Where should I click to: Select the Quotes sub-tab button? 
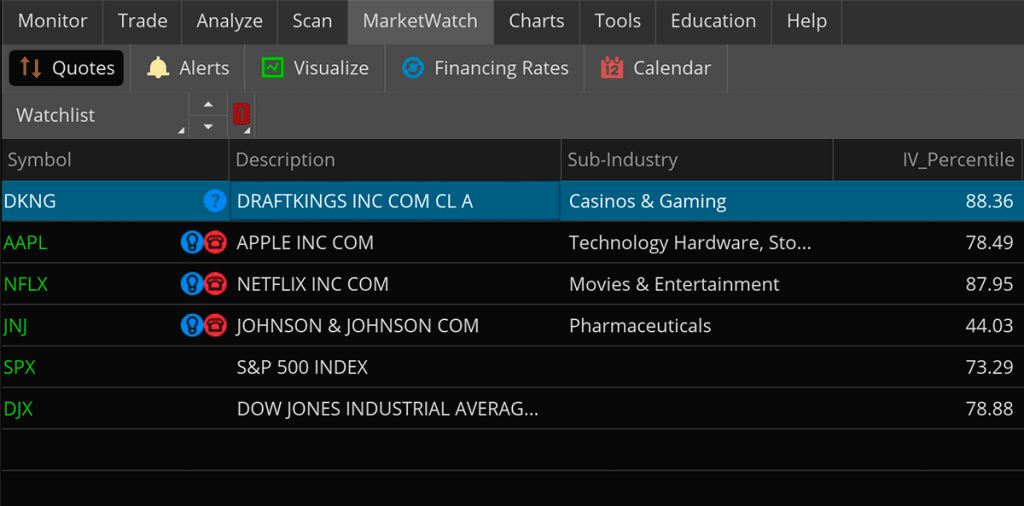[x=67, y=68]
